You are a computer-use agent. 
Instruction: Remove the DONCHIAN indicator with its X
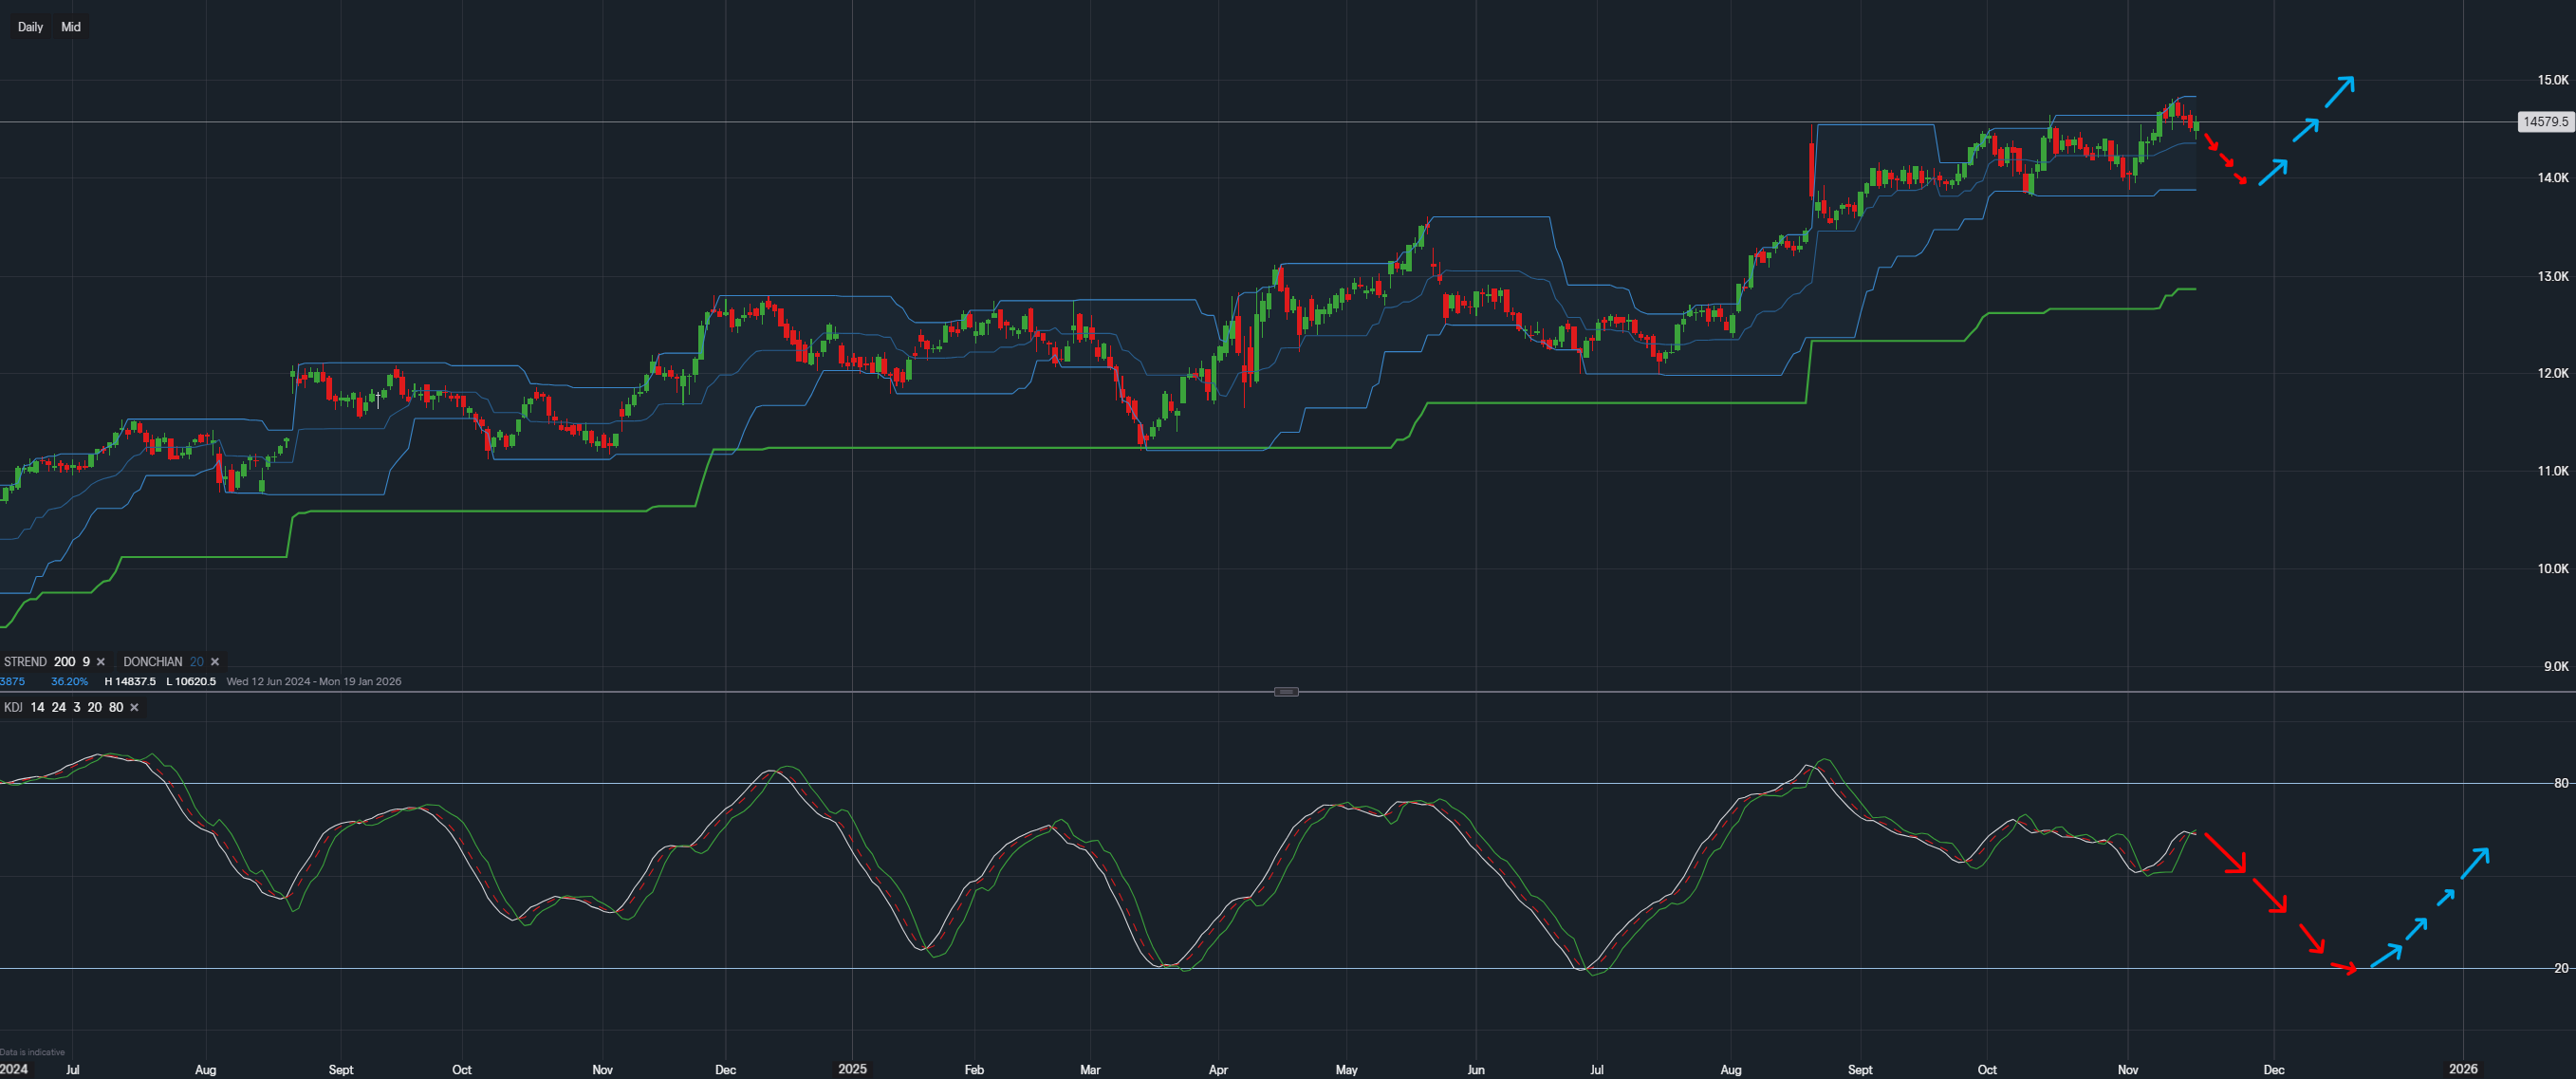[x=215, y=662]
